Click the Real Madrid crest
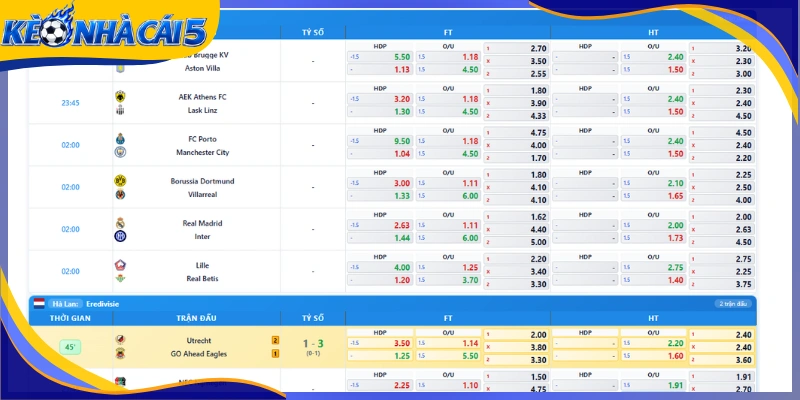Image resolution: width=800 pixels, height=400 pixels. point(120,223)
